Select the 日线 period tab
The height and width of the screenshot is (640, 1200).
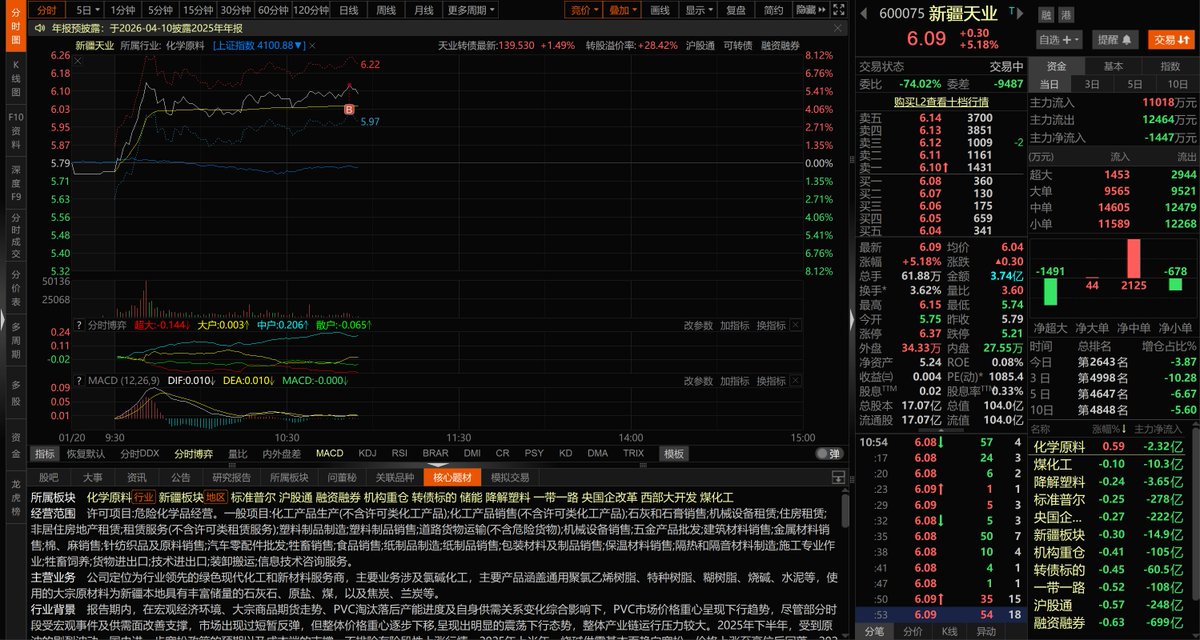coord(348,10)
